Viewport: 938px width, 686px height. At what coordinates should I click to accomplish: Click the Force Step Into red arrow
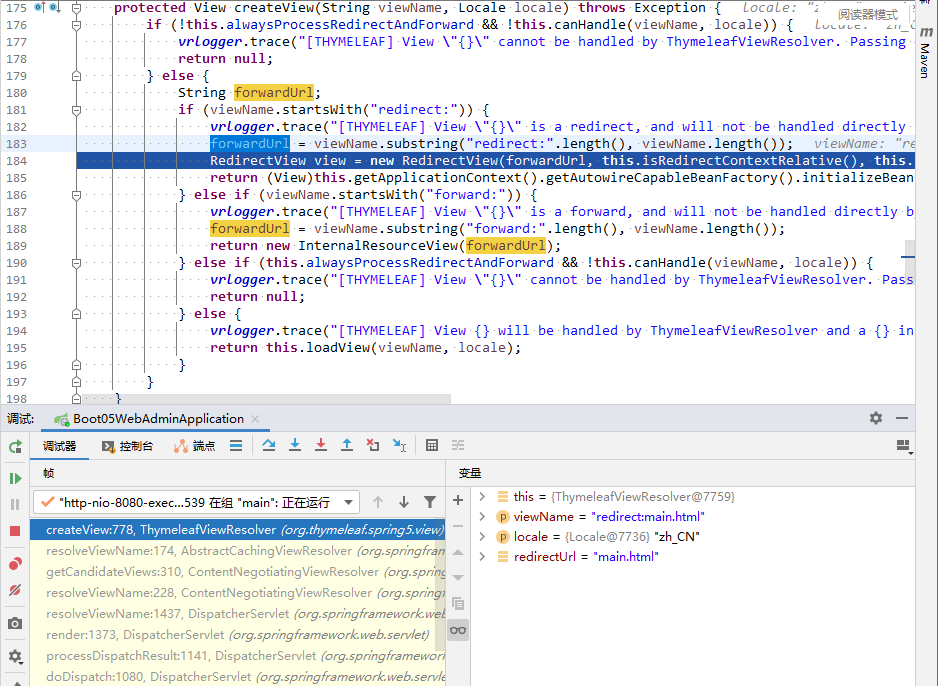(x=321, y=445)
